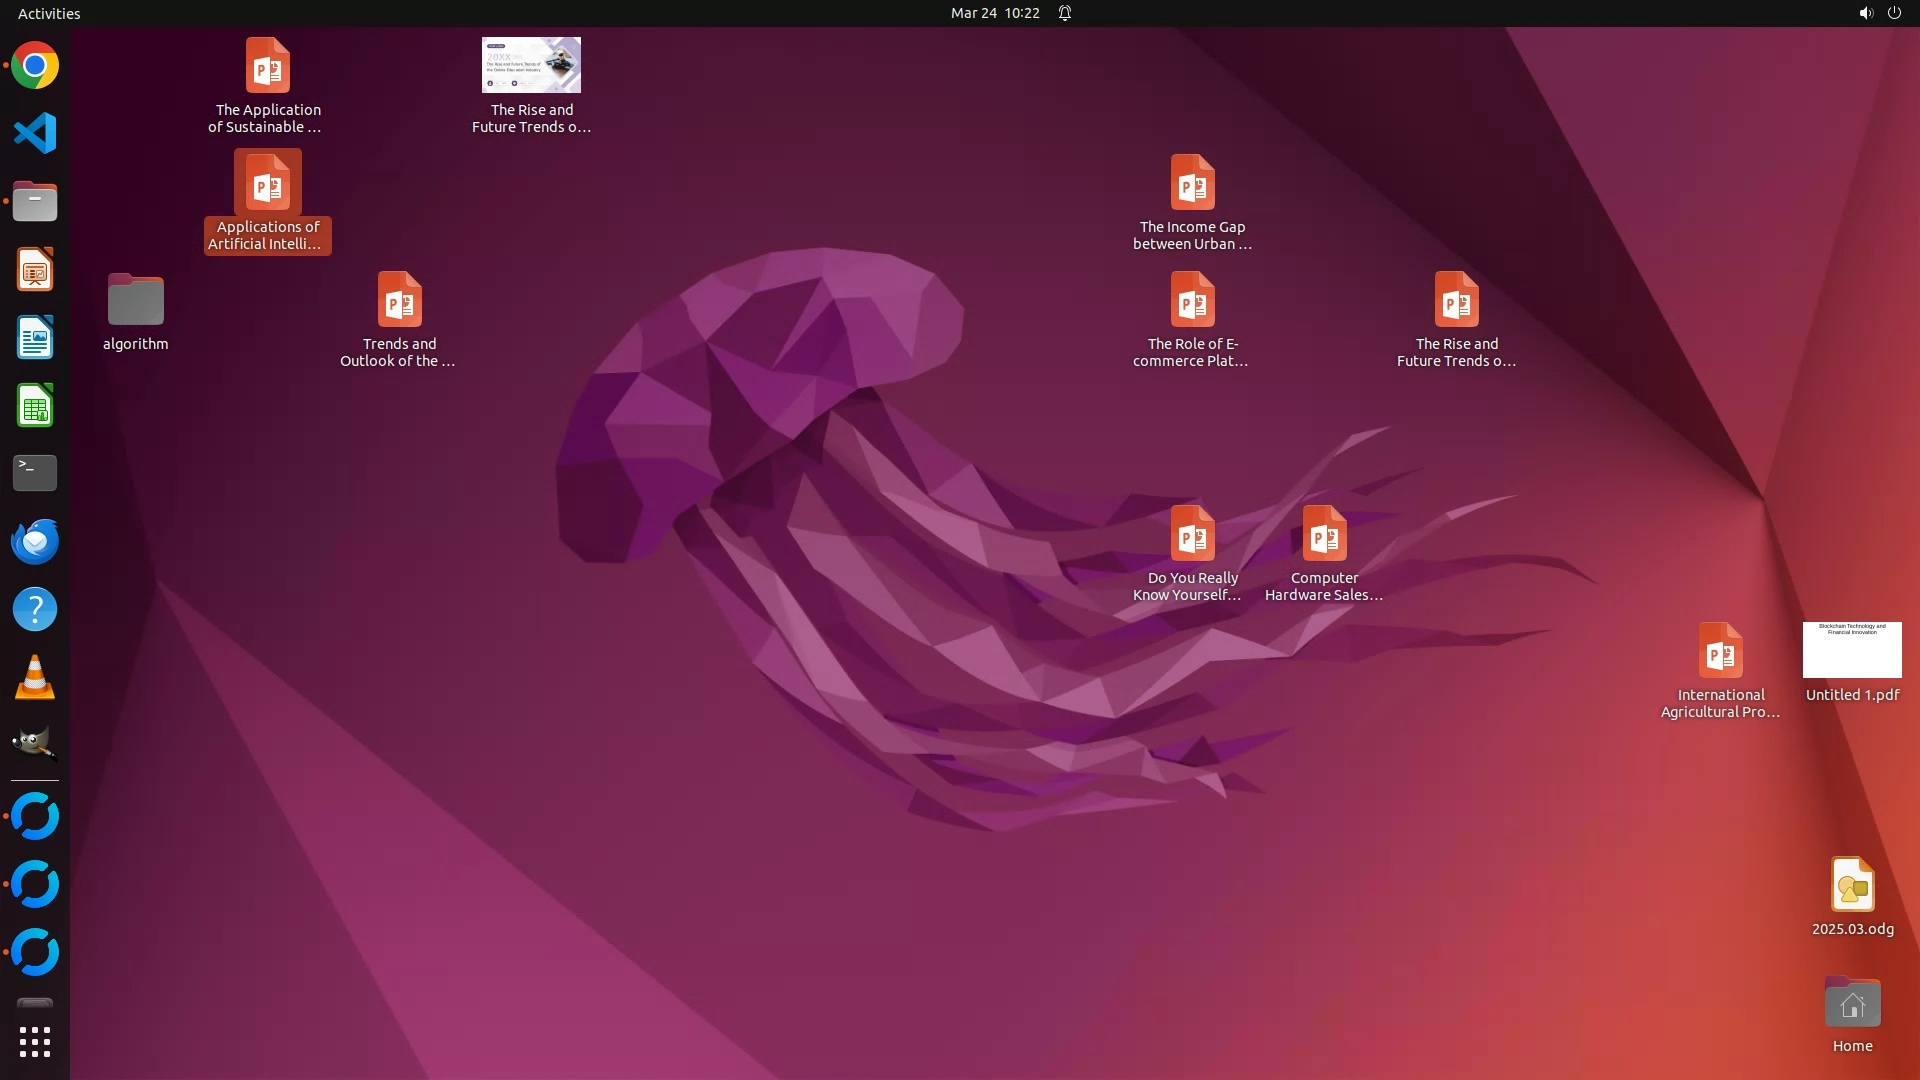Open the Terminal from the dock
This screenshot has height=1080, width=1920.
(x=35, y=473)
